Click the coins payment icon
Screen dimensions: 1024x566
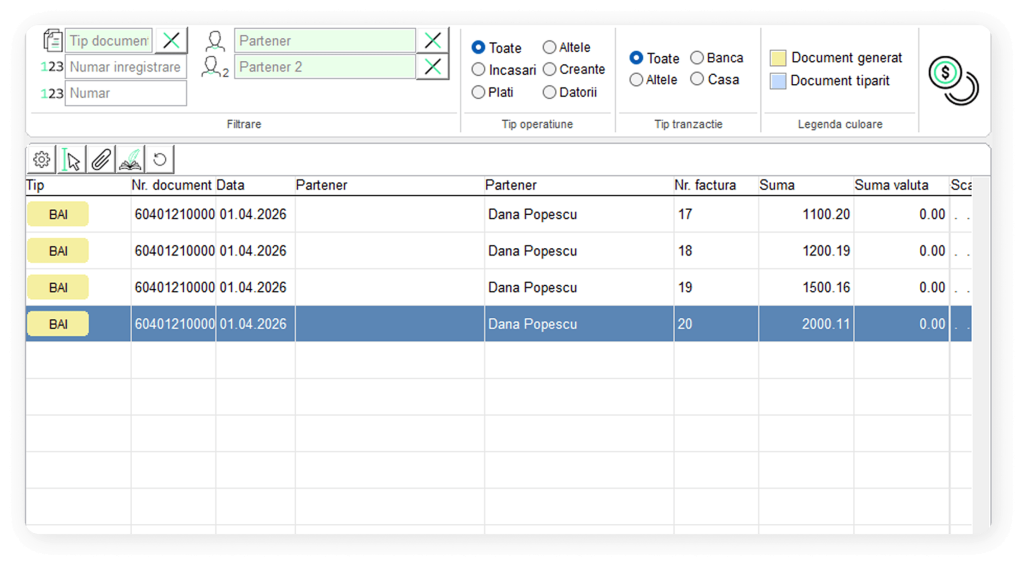(x=952, y=79)
